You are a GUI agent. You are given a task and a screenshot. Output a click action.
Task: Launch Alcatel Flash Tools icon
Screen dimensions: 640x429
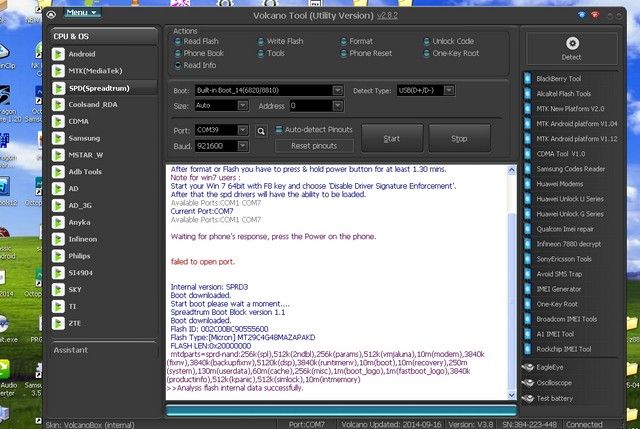click(528, 93)
